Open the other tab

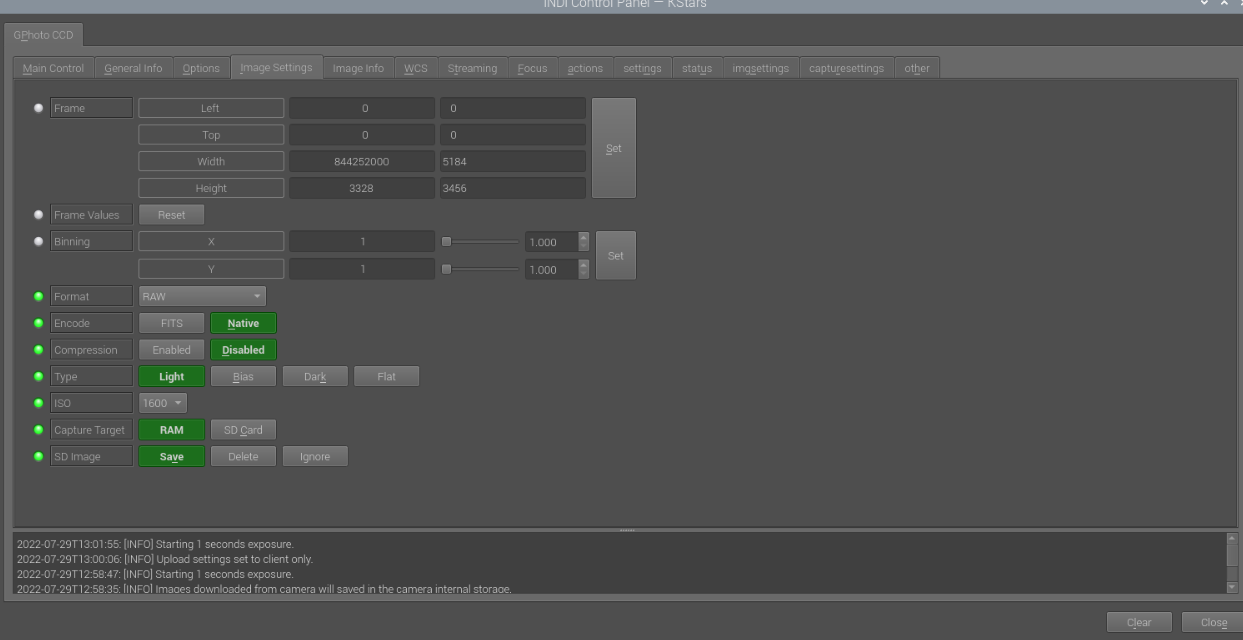(917, 68)
